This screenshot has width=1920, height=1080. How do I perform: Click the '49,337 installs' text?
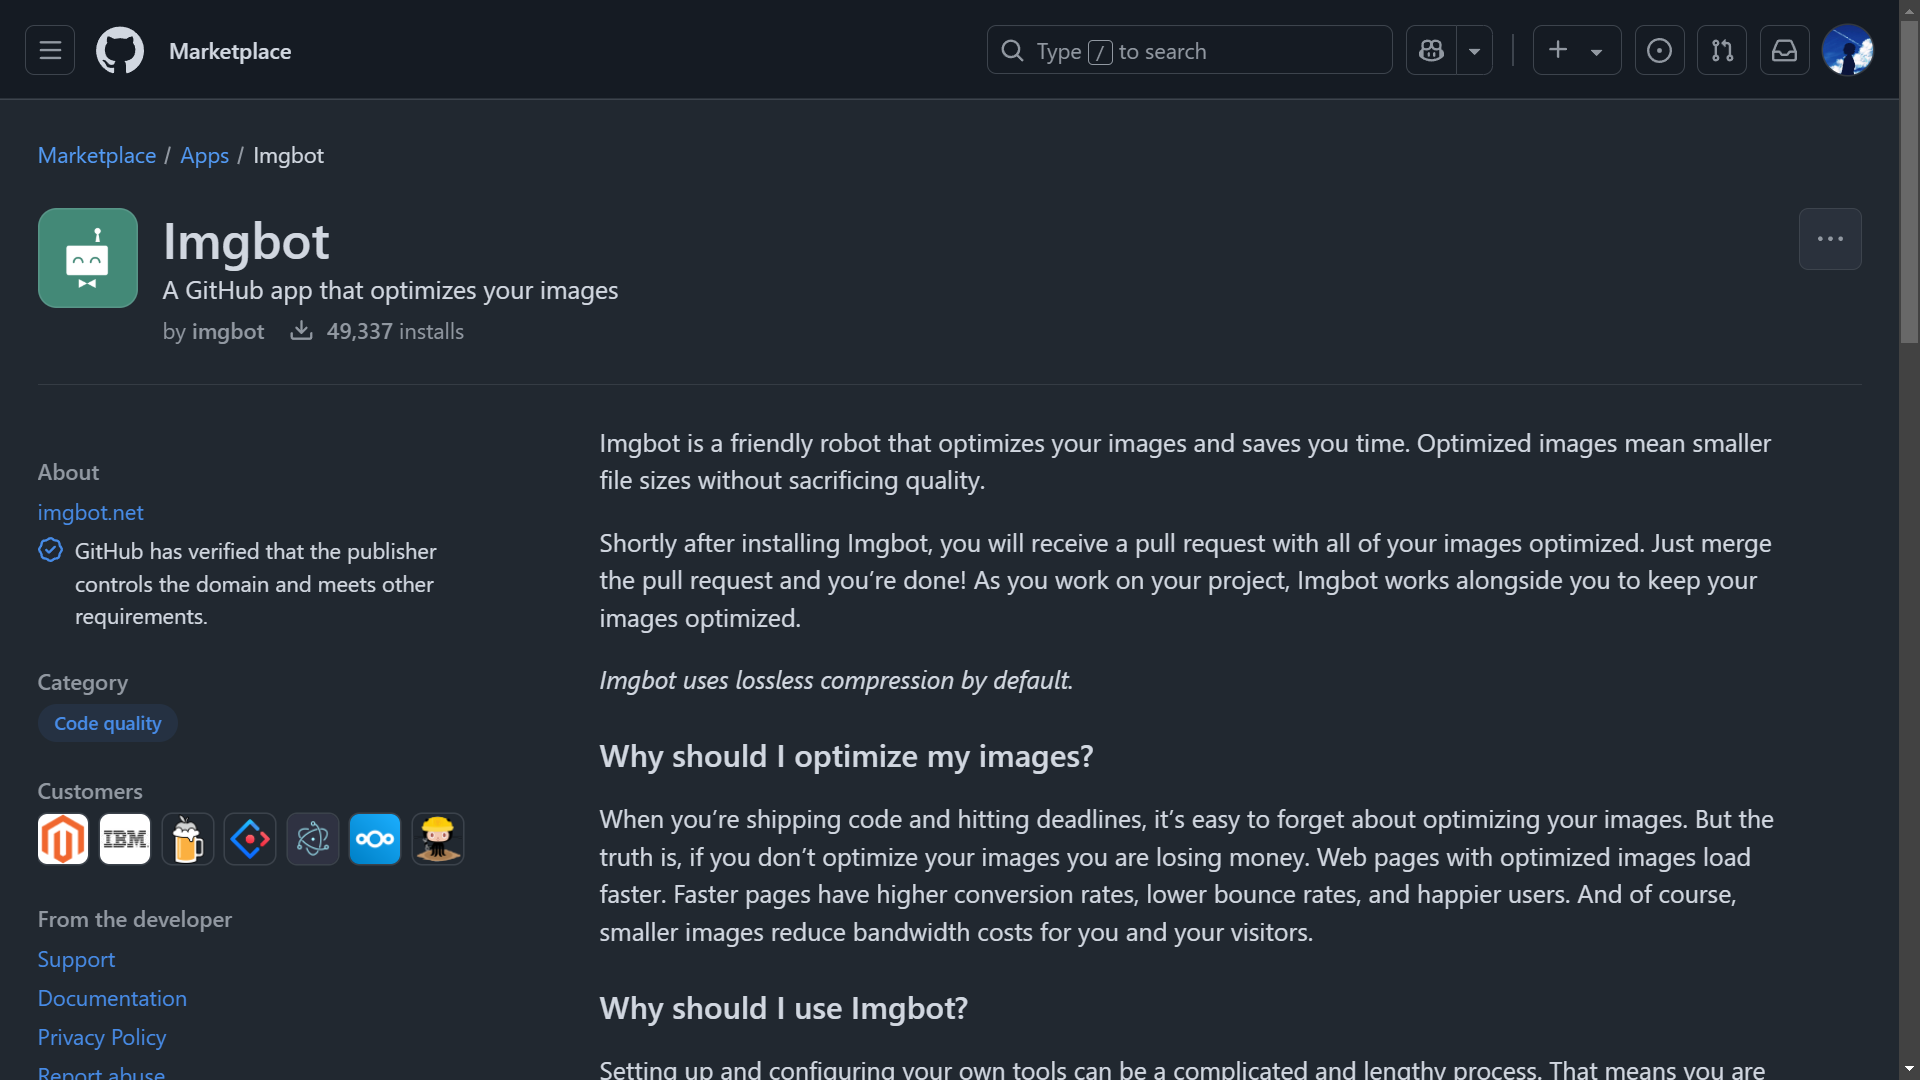pyautogui.click(x=395, y=331)
